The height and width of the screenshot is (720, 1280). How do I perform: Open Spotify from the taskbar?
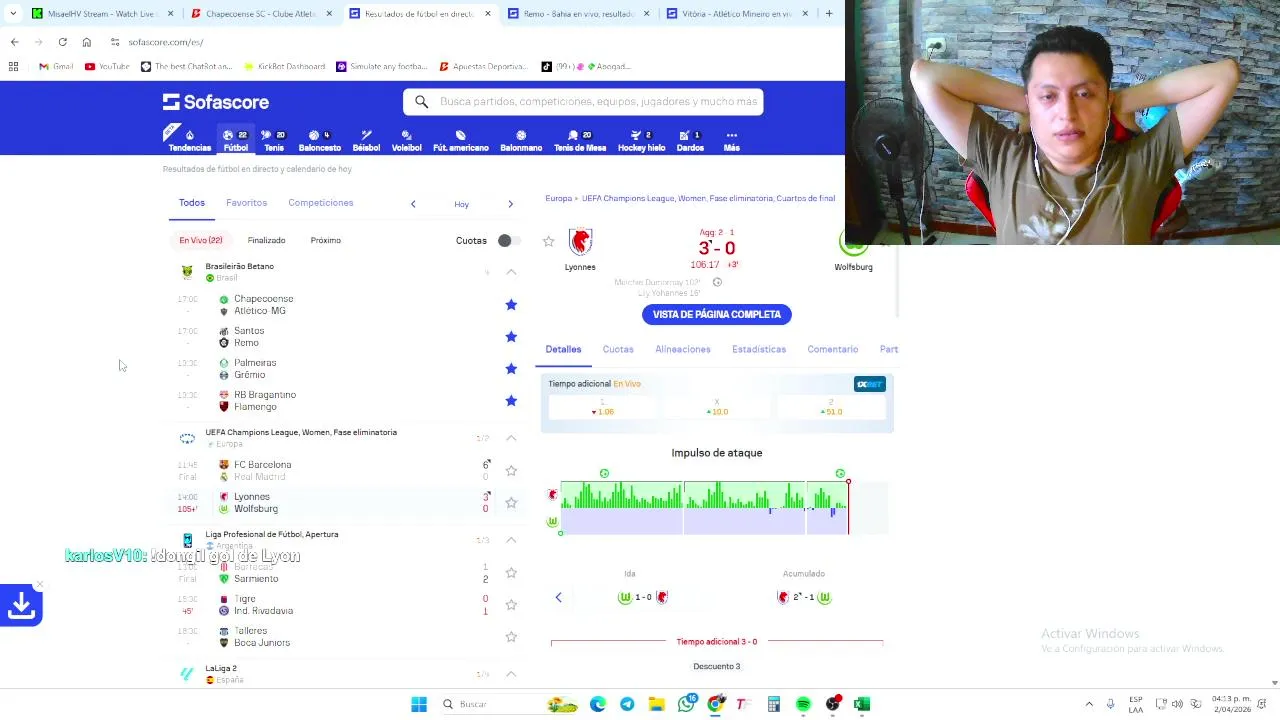(x=803, y=704)
